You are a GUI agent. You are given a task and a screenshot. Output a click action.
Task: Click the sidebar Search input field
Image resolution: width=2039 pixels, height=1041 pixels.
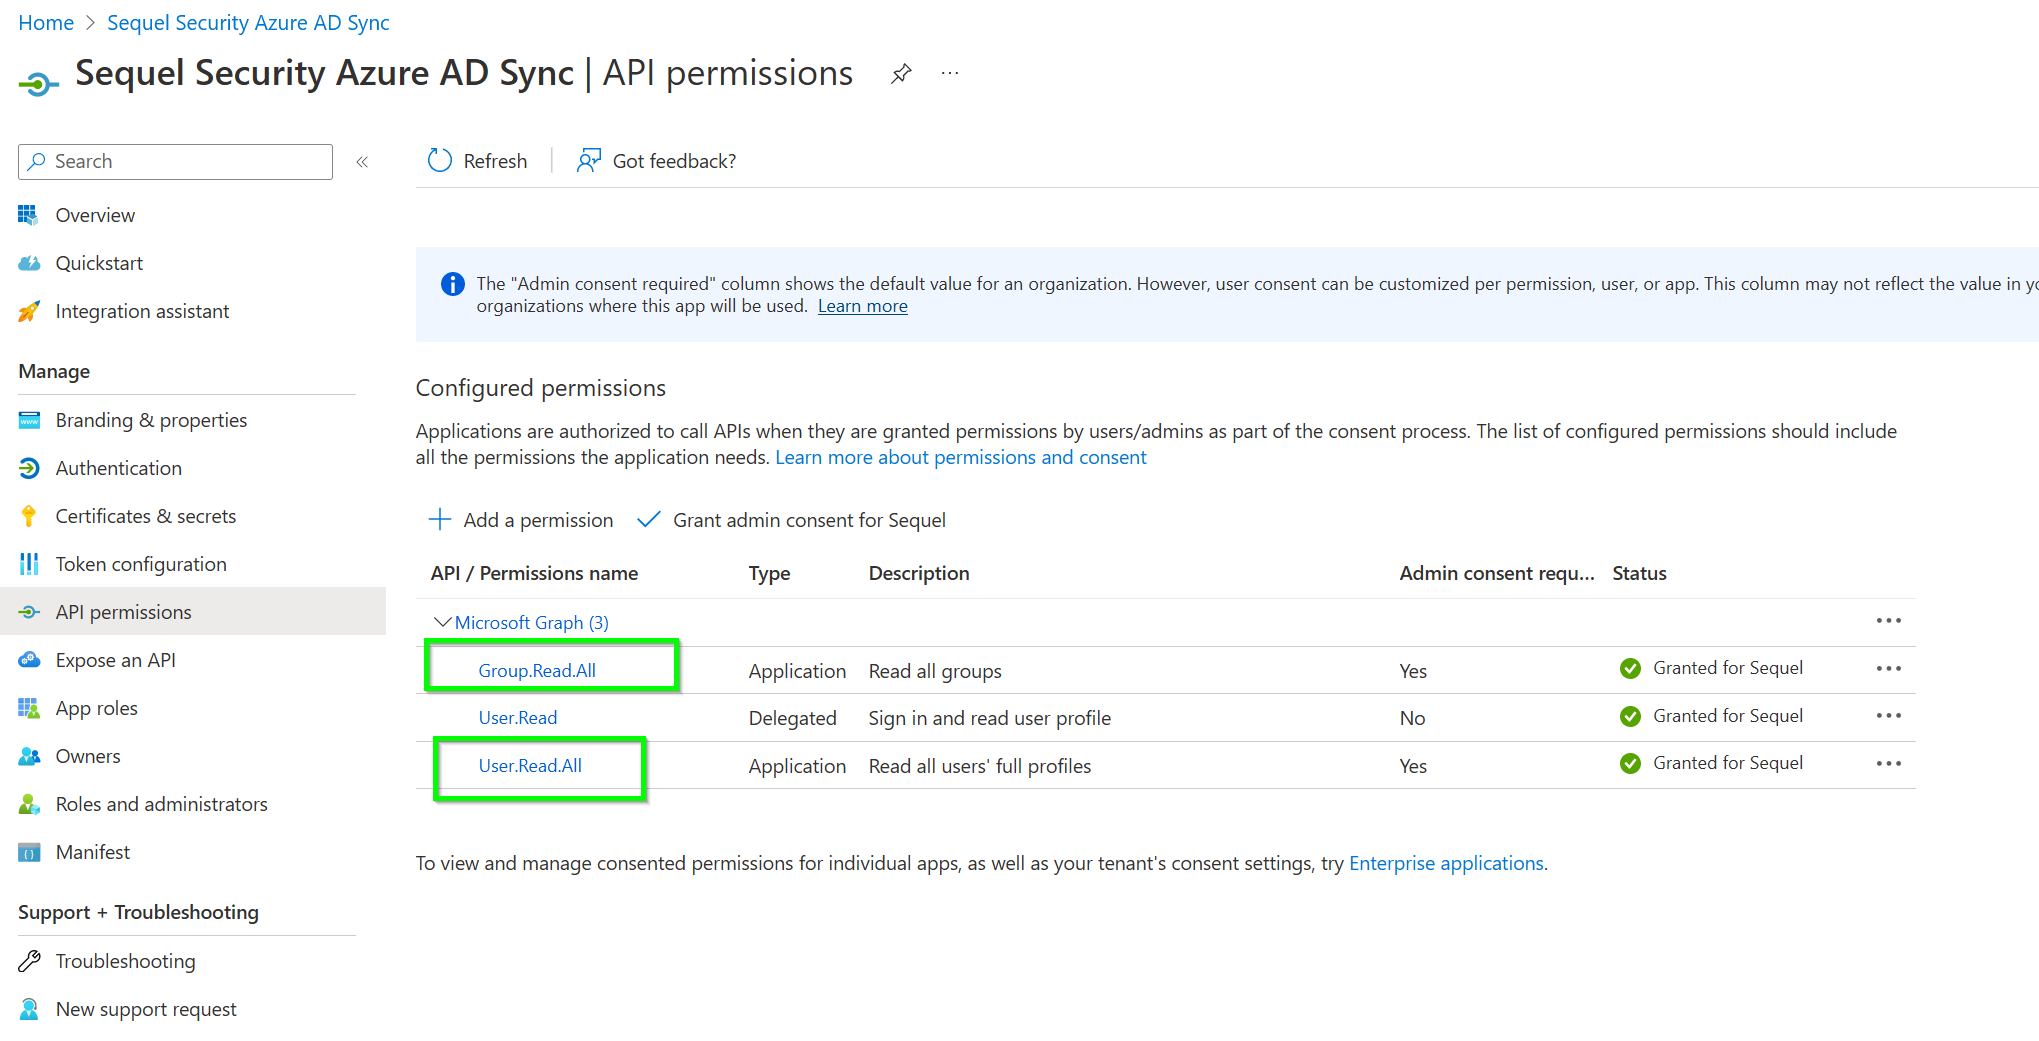(x=175, y=161)
